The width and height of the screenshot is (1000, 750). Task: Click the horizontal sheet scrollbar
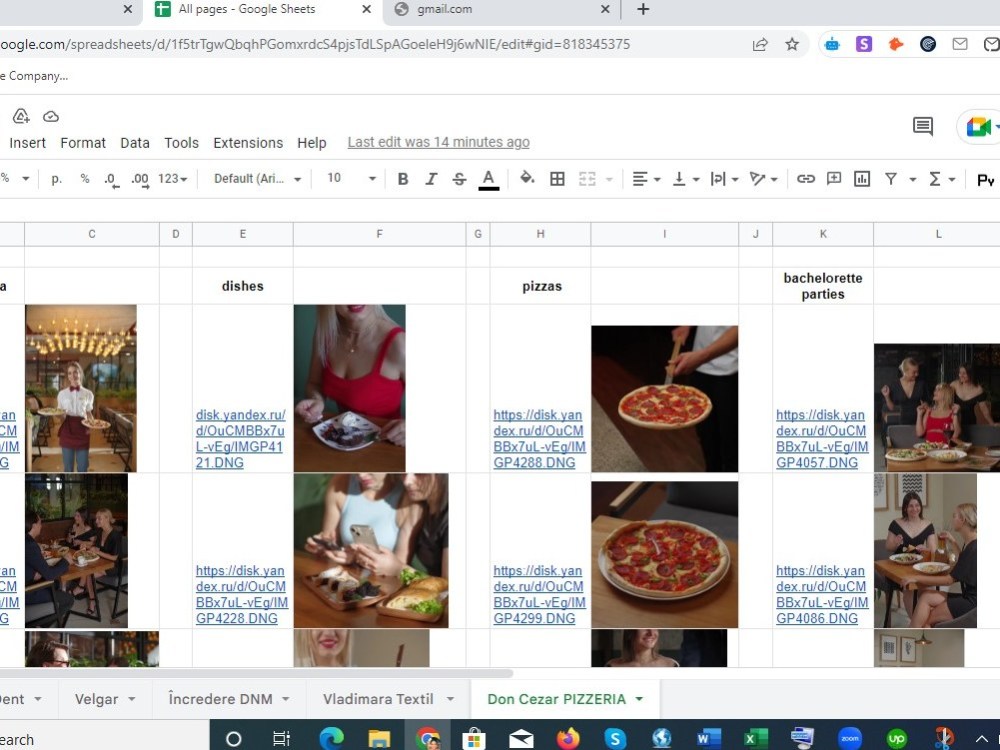255,673
